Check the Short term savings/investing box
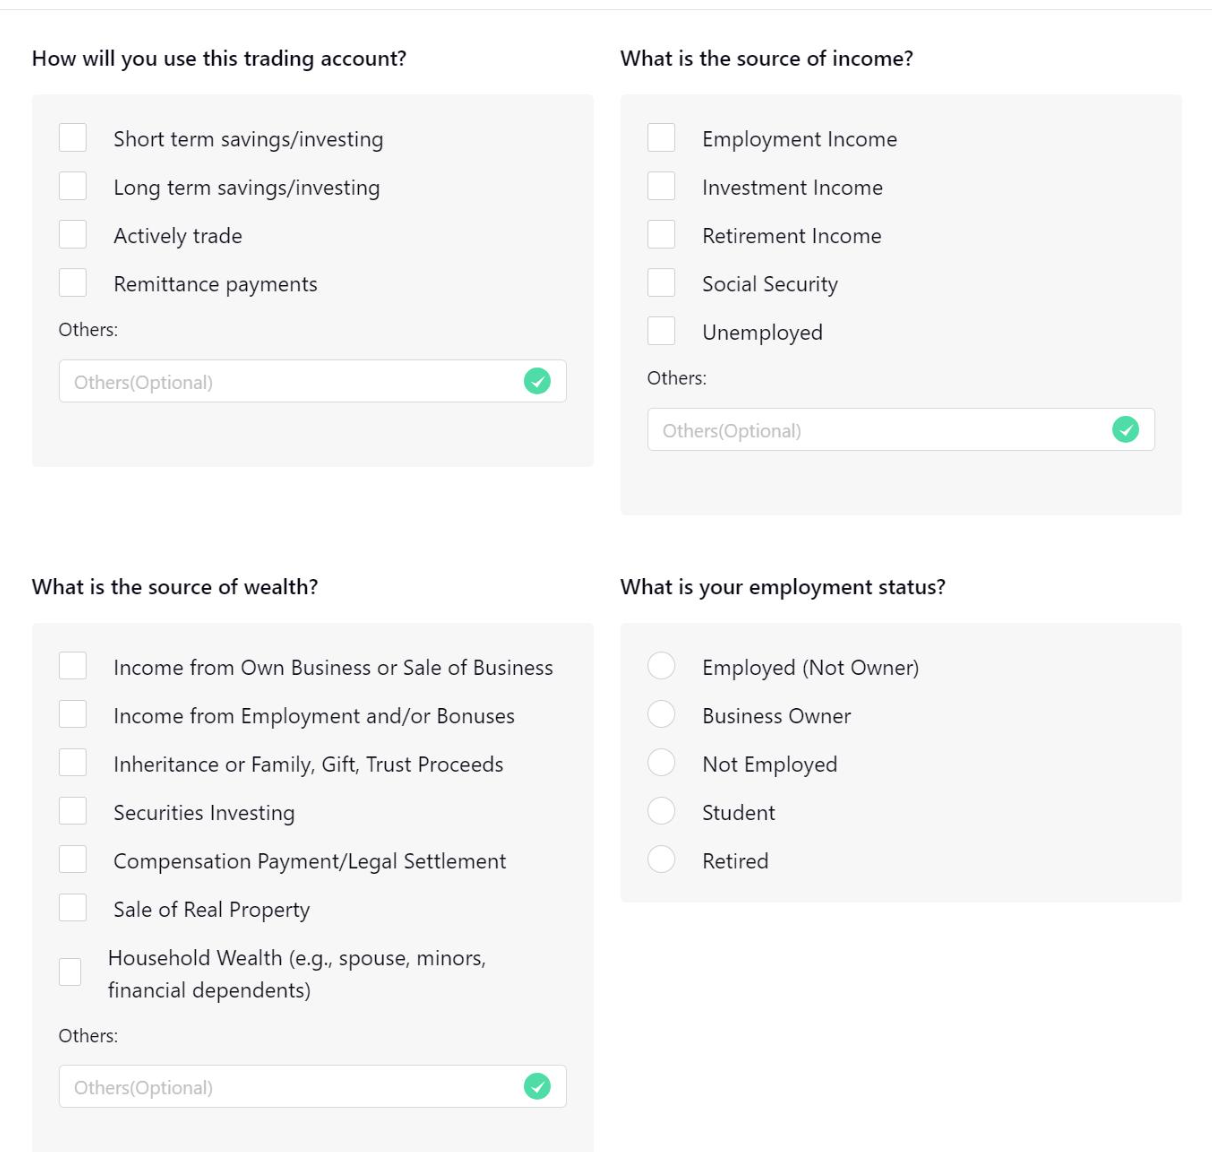Screen dimensions: 1212x1152 pyautogui.click(x=73, y=138)
